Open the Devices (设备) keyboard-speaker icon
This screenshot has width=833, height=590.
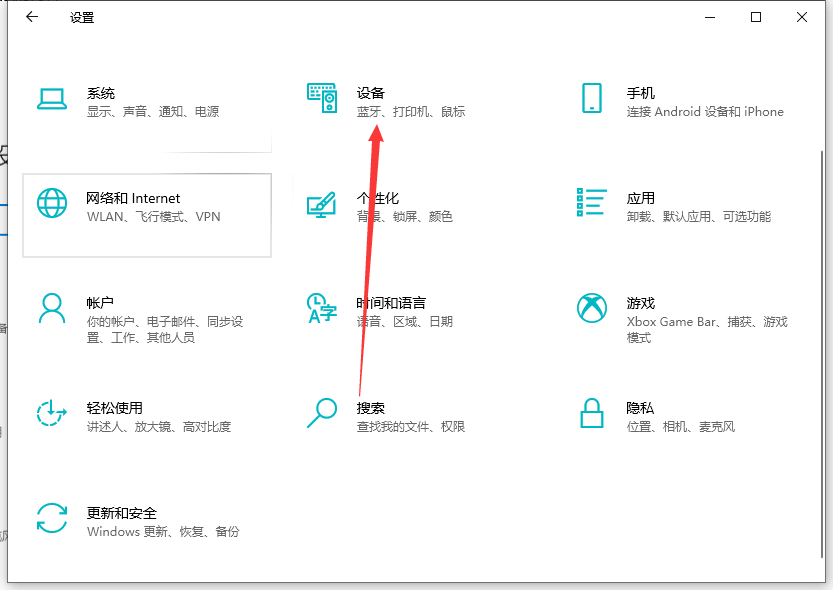tap(322, 98)
